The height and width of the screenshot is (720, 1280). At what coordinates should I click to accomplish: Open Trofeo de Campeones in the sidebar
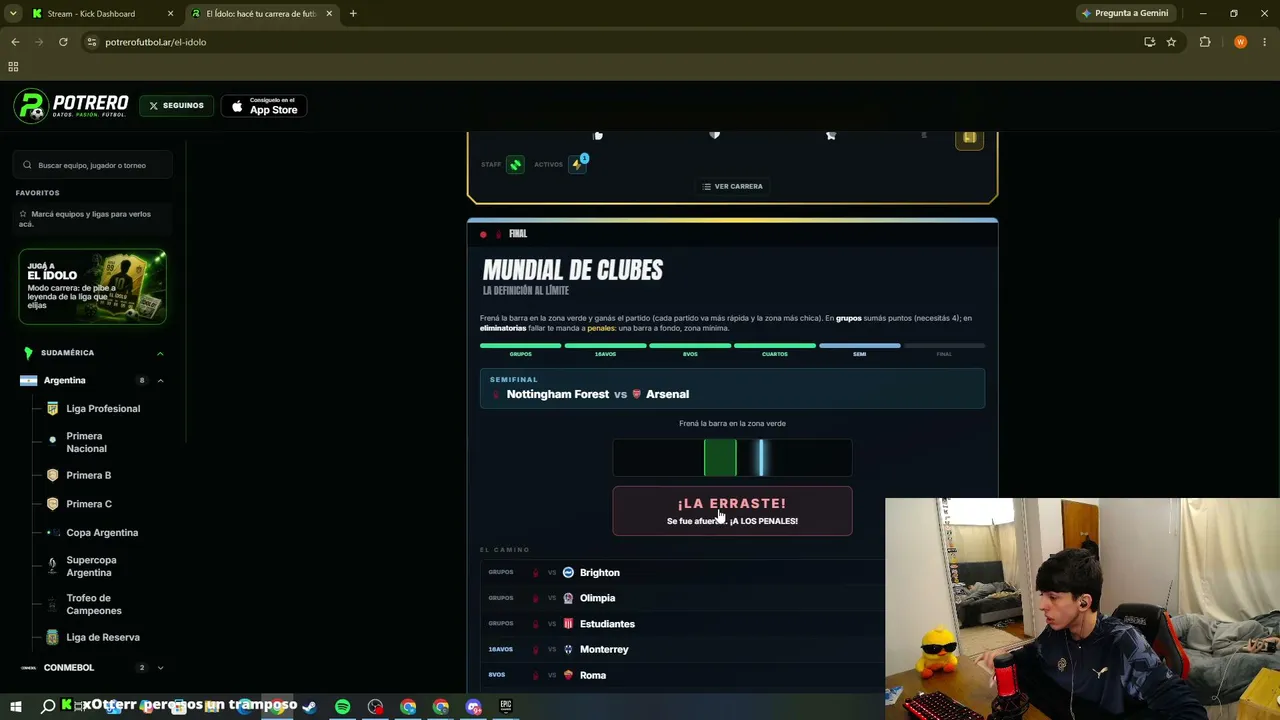pos(94,604)
